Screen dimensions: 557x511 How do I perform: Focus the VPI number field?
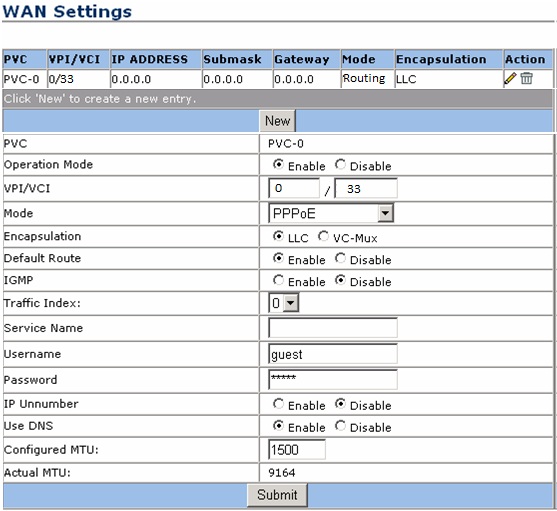coord(294,188)
